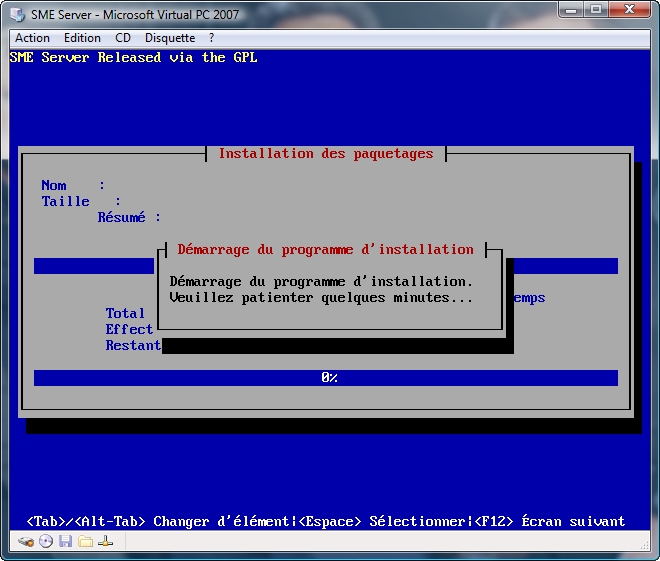
Task: Click the hard disk status icon
Action: [x=26, y=541]
